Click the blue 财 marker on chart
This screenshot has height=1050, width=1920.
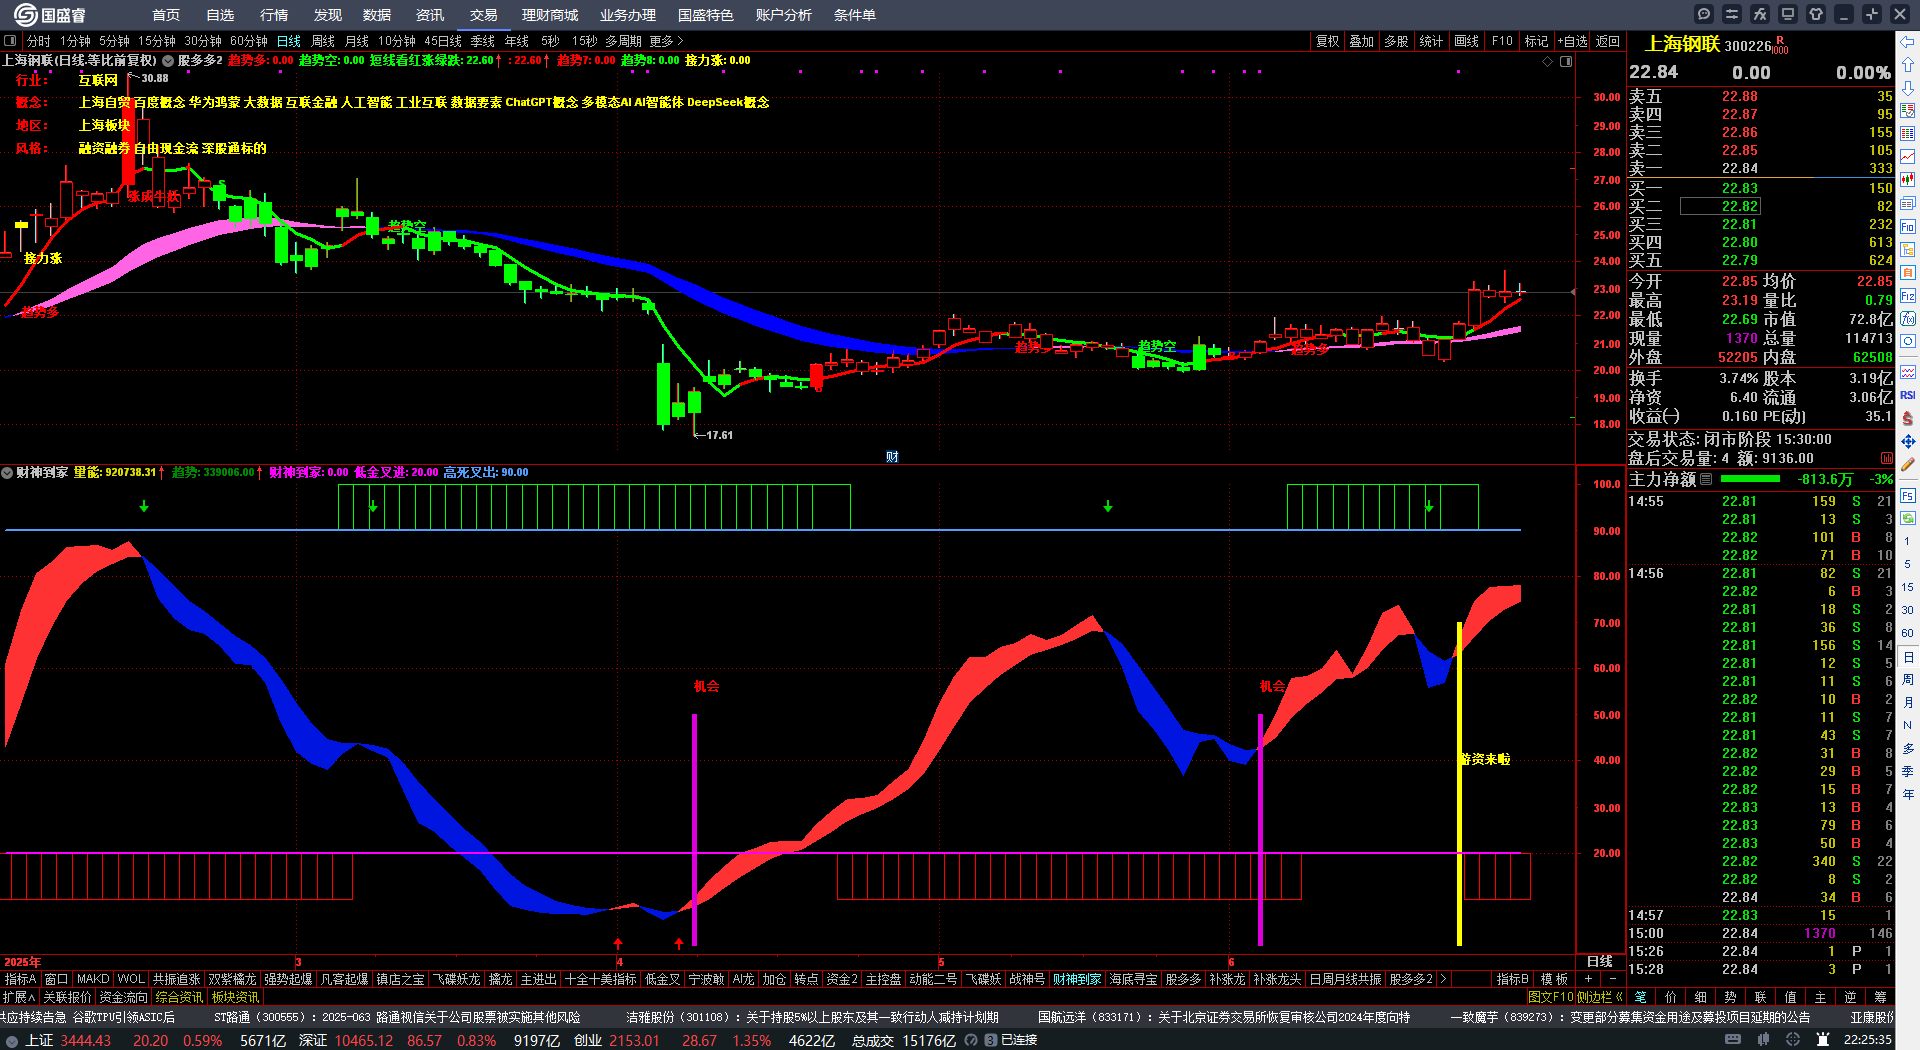[892, 457]
